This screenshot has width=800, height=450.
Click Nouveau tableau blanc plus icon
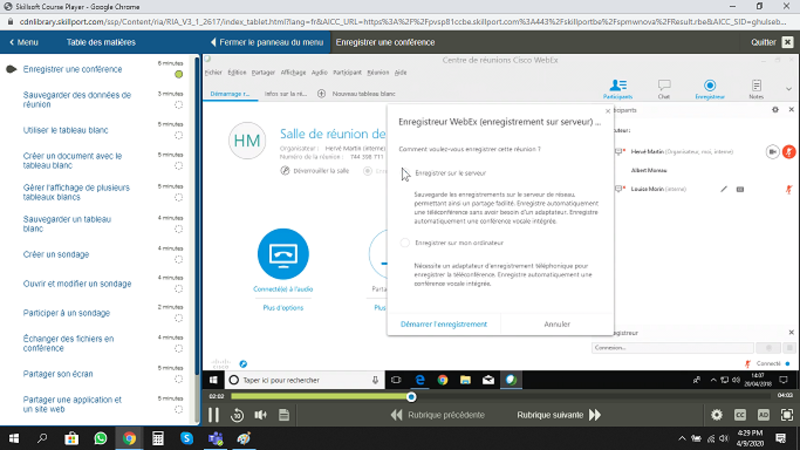tap(321, 94)
